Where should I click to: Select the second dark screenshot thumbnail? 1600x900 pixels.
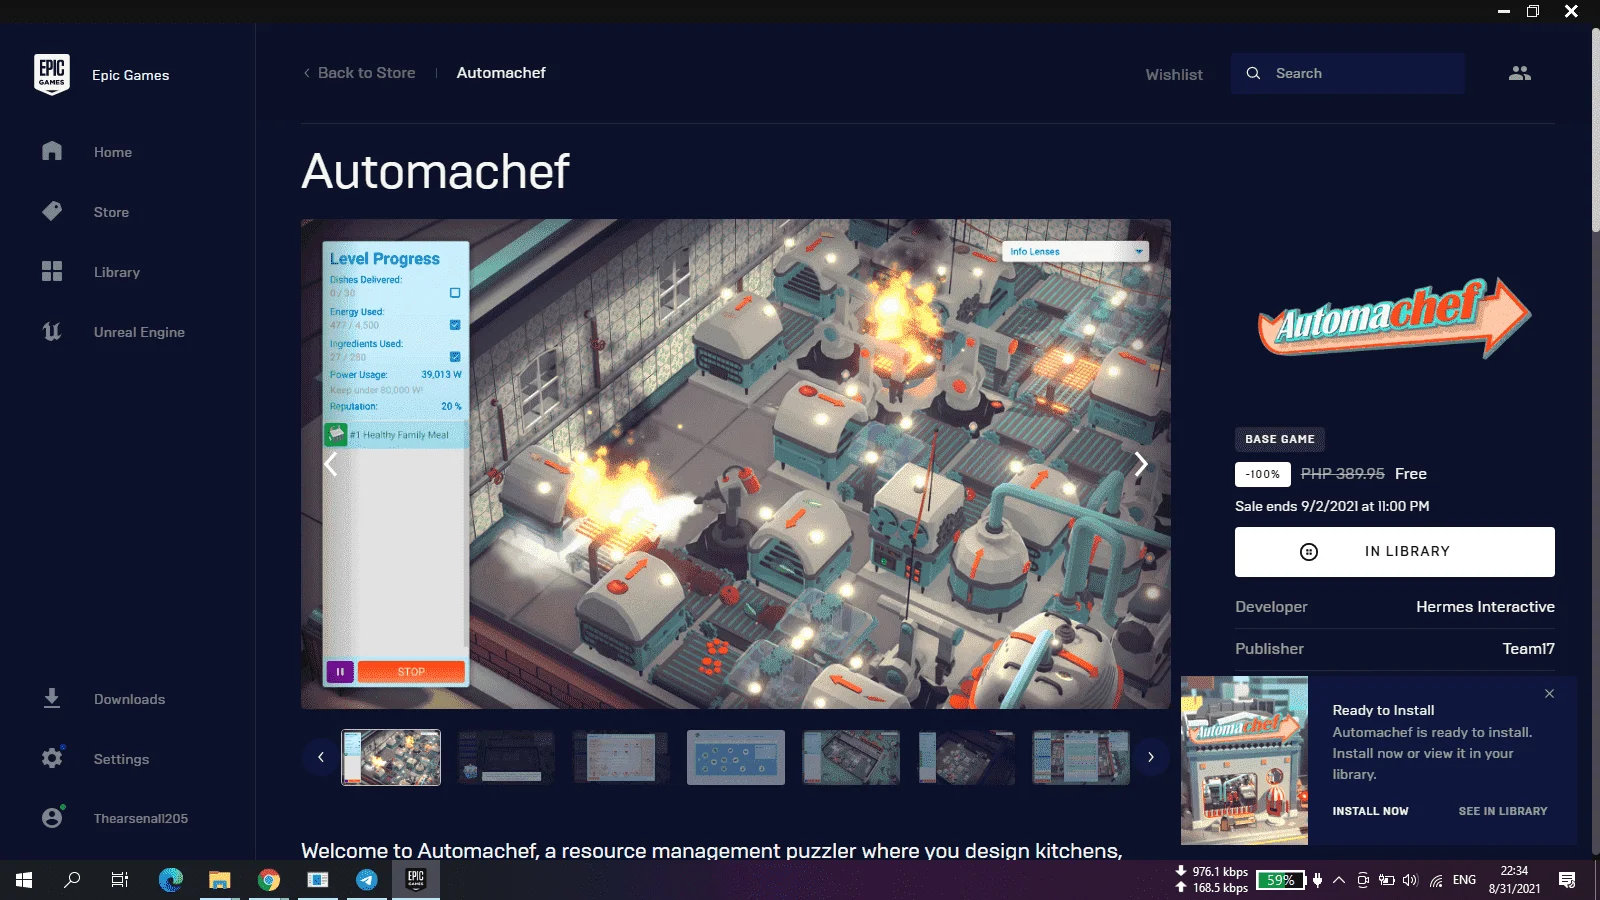[506, 757]
